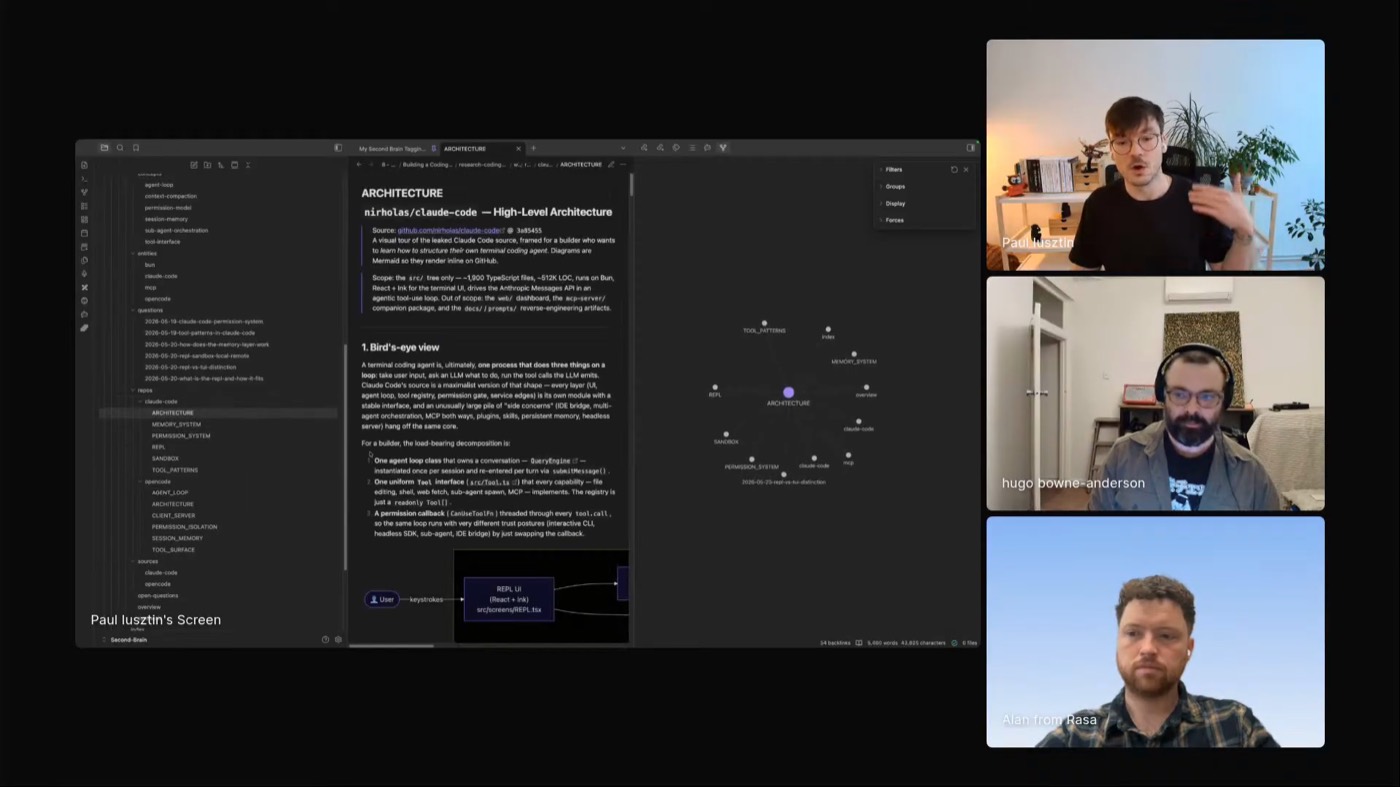This screenshot has height=787, width=1400.
Task: Click the '34 backlinks' status bar item
Action: [x=834, y=643]
